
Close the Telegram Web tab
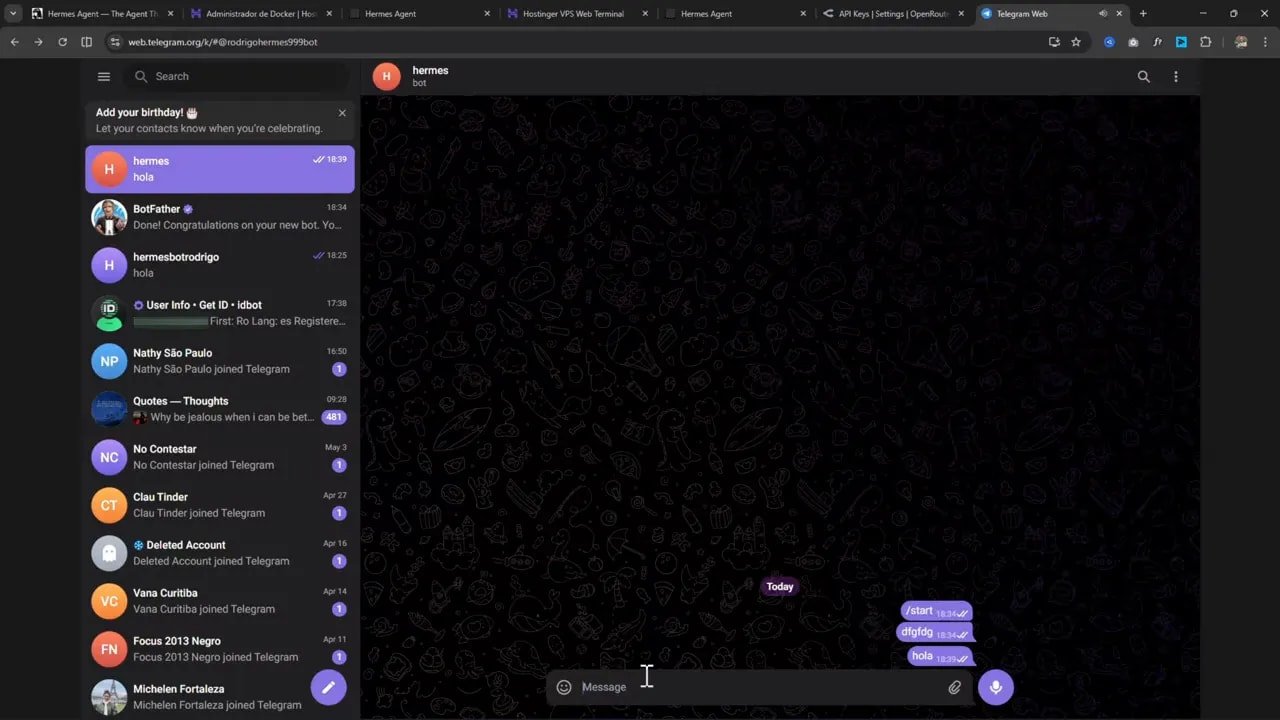tap(1120, 14)
